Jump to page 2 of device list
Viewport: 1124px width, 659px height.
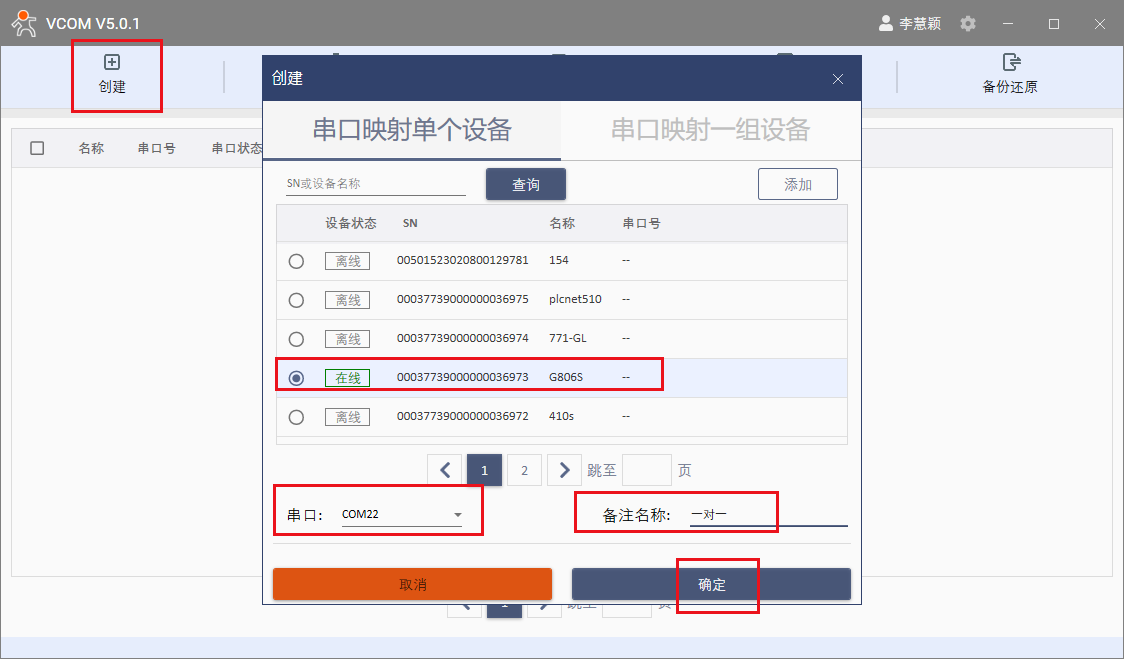tap(524, 470)
